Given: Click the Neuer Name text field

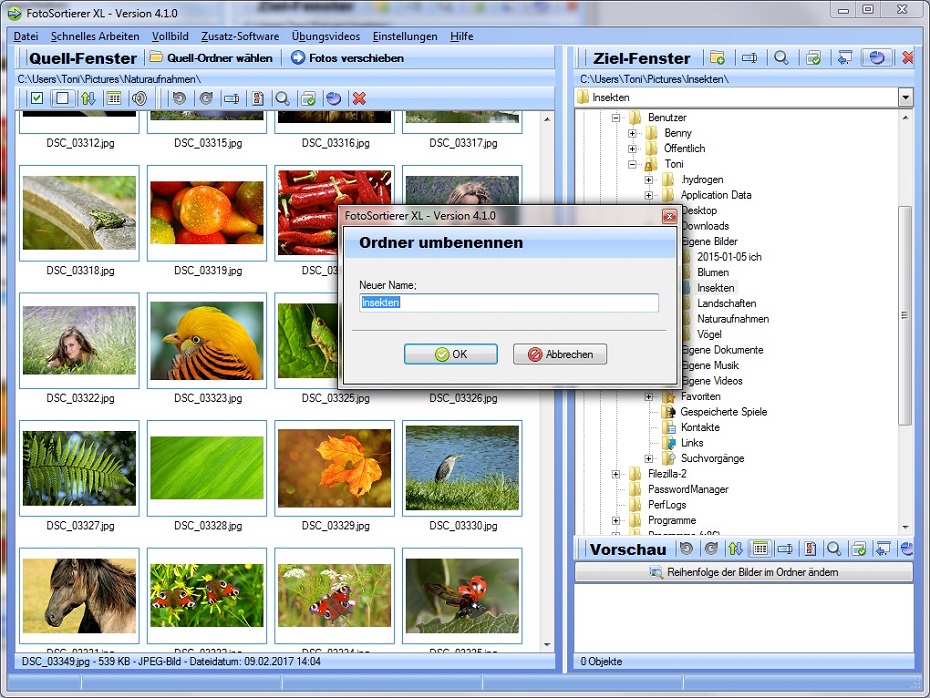Looking at the screenshot, I should pos(509,303).
